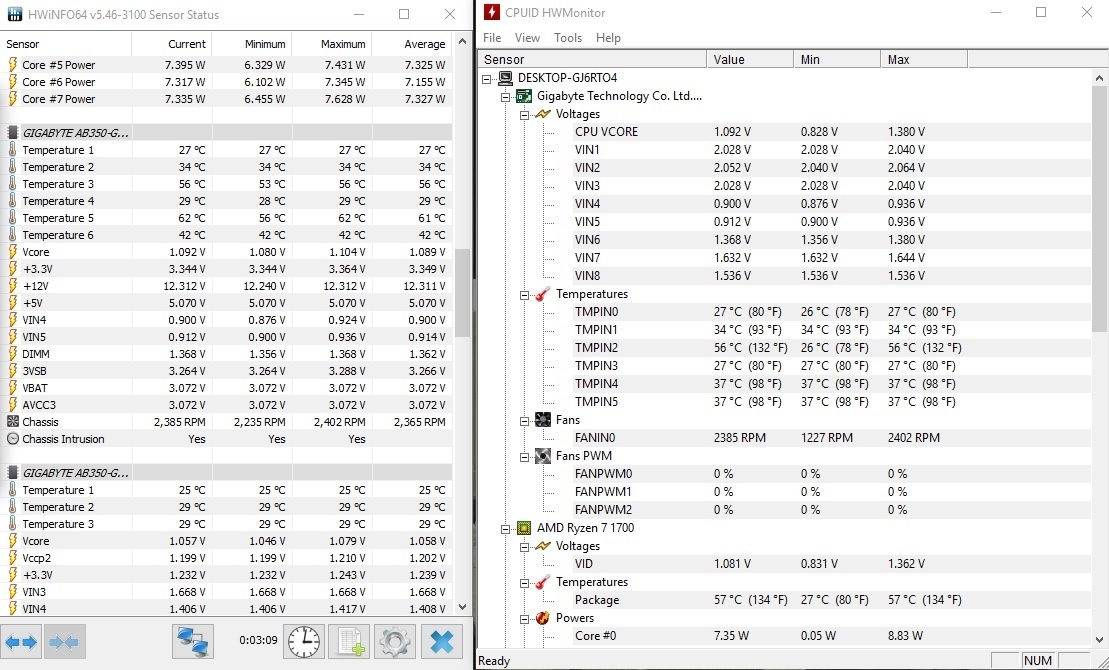The width and height of the screenshot is (1109, 670).
Task: Click the lightning icon beside +12V row
Action: (12, 286)
